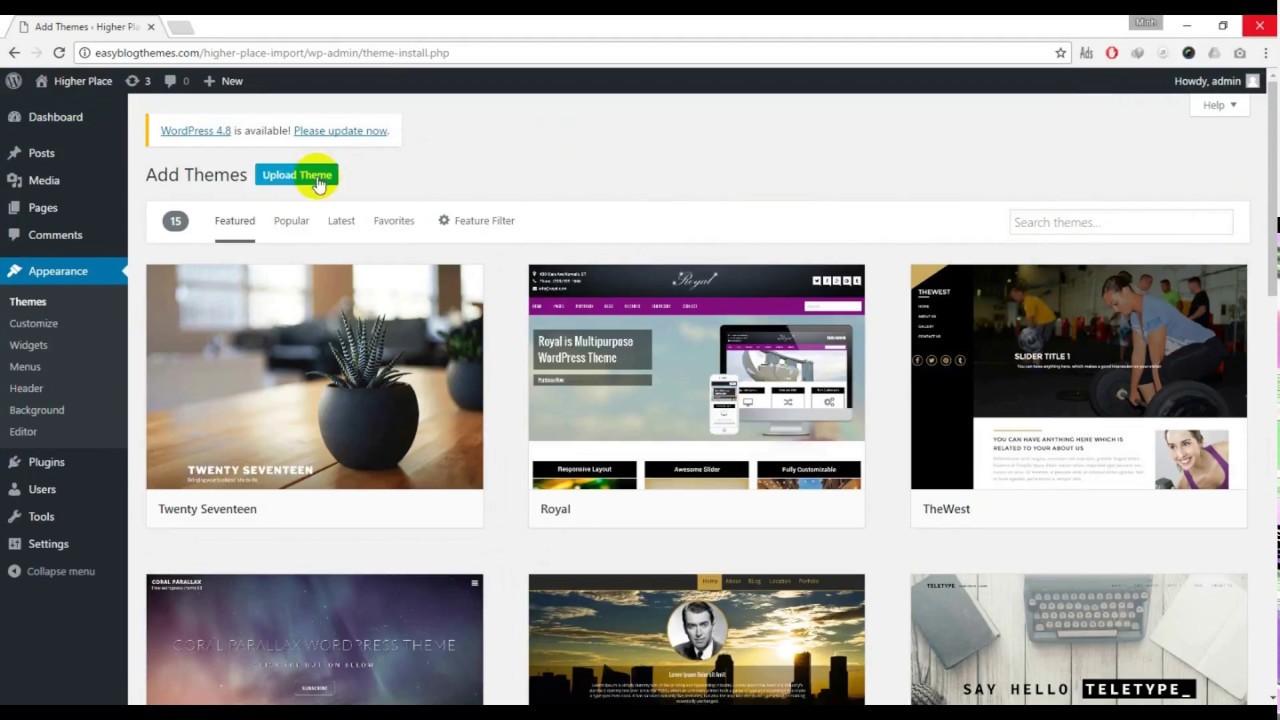Open Settings in the sidebar
This screenshot has height=720, width=1280.
pyautogui.click(x=48, y=544)
